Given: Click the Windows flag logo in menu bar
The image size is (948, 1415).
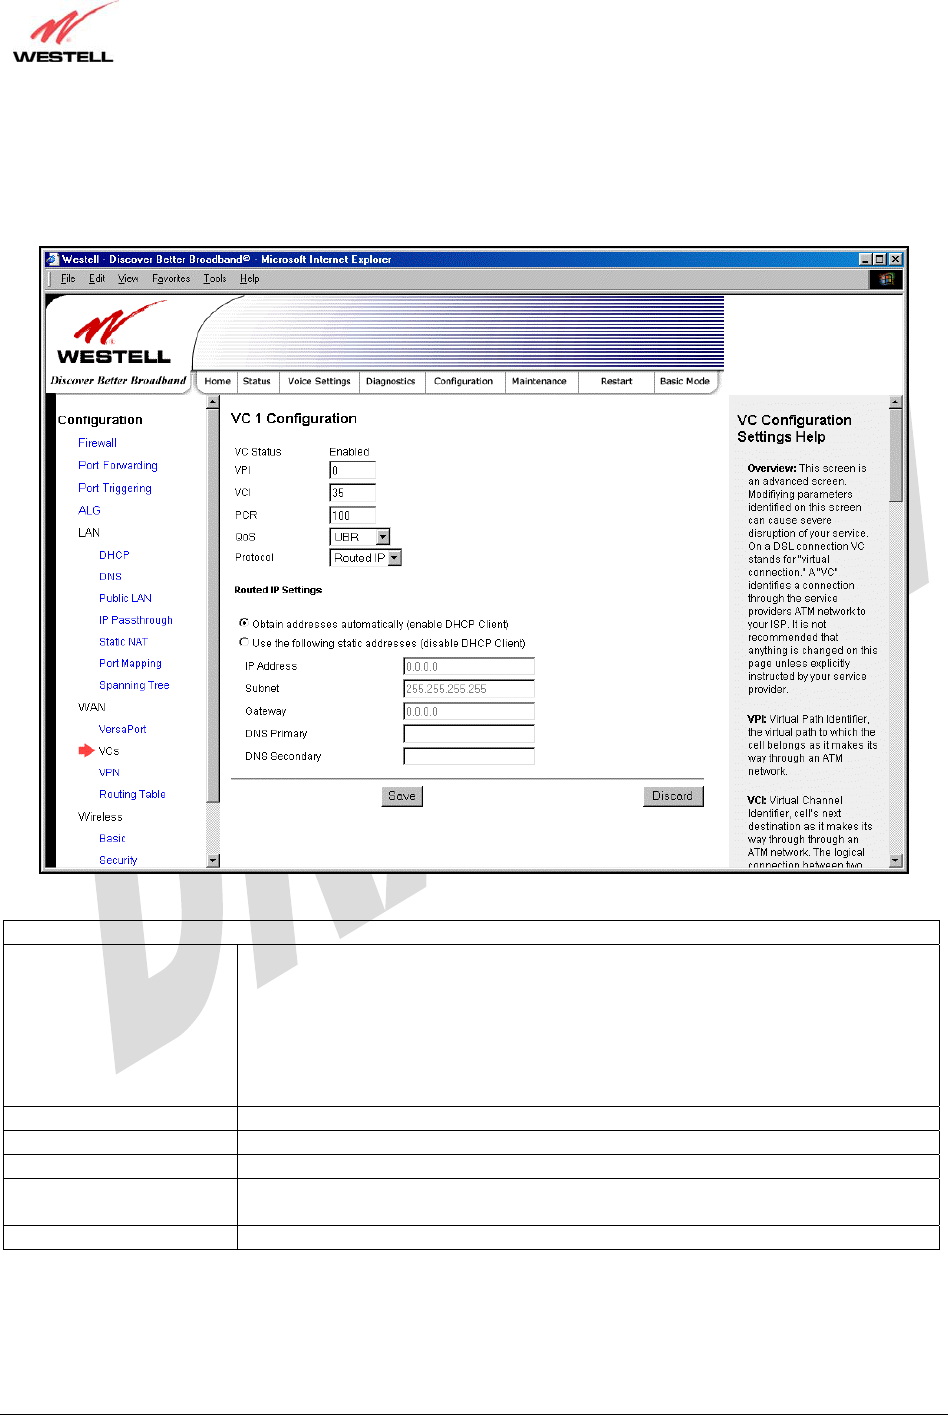Looking at the screenshot, I should (886, 279).
